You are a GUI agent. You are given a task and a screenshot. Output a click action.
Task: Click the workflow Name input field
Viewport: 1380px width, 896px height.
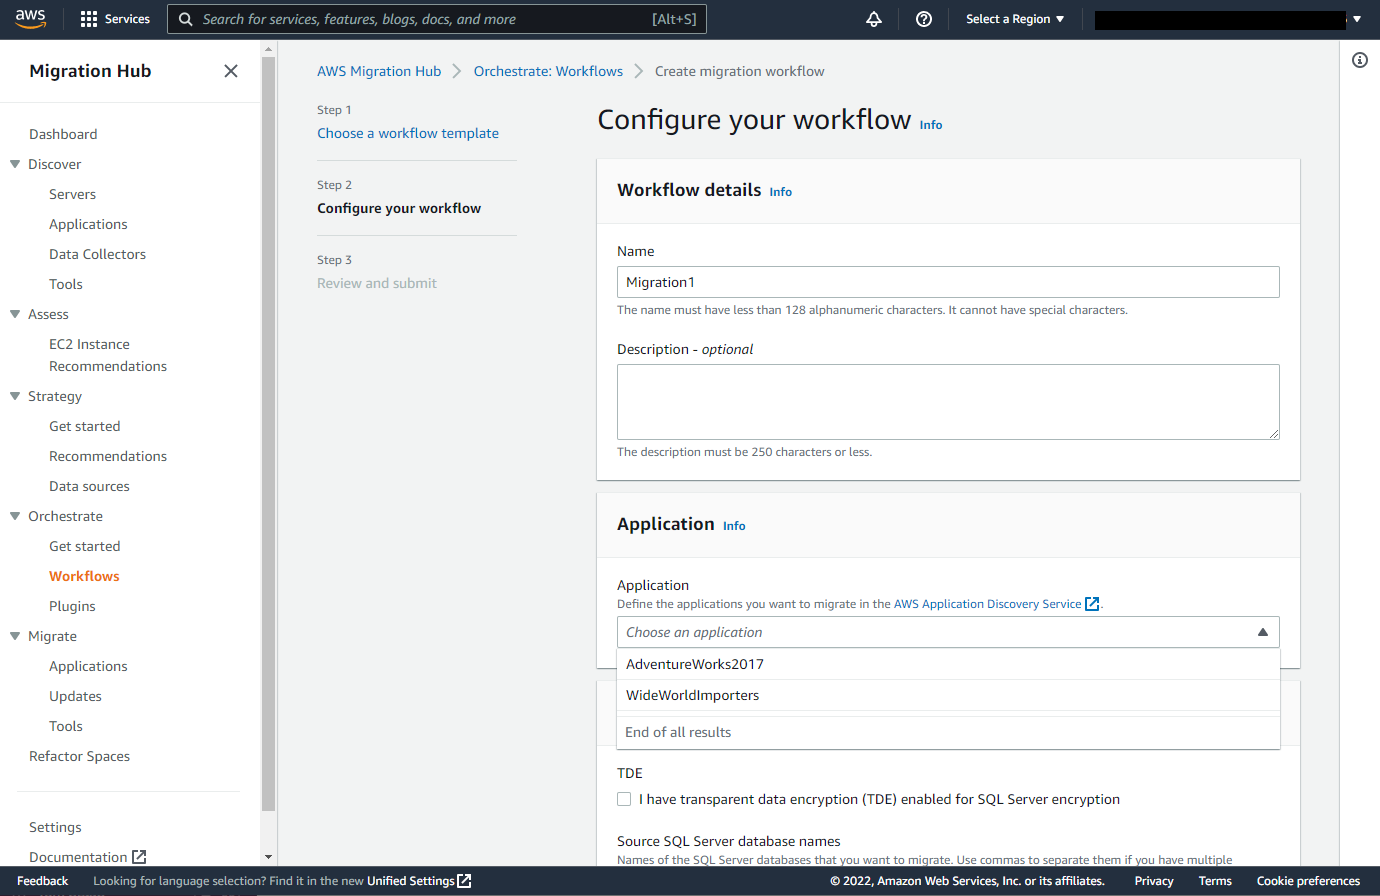coord(948,282)
